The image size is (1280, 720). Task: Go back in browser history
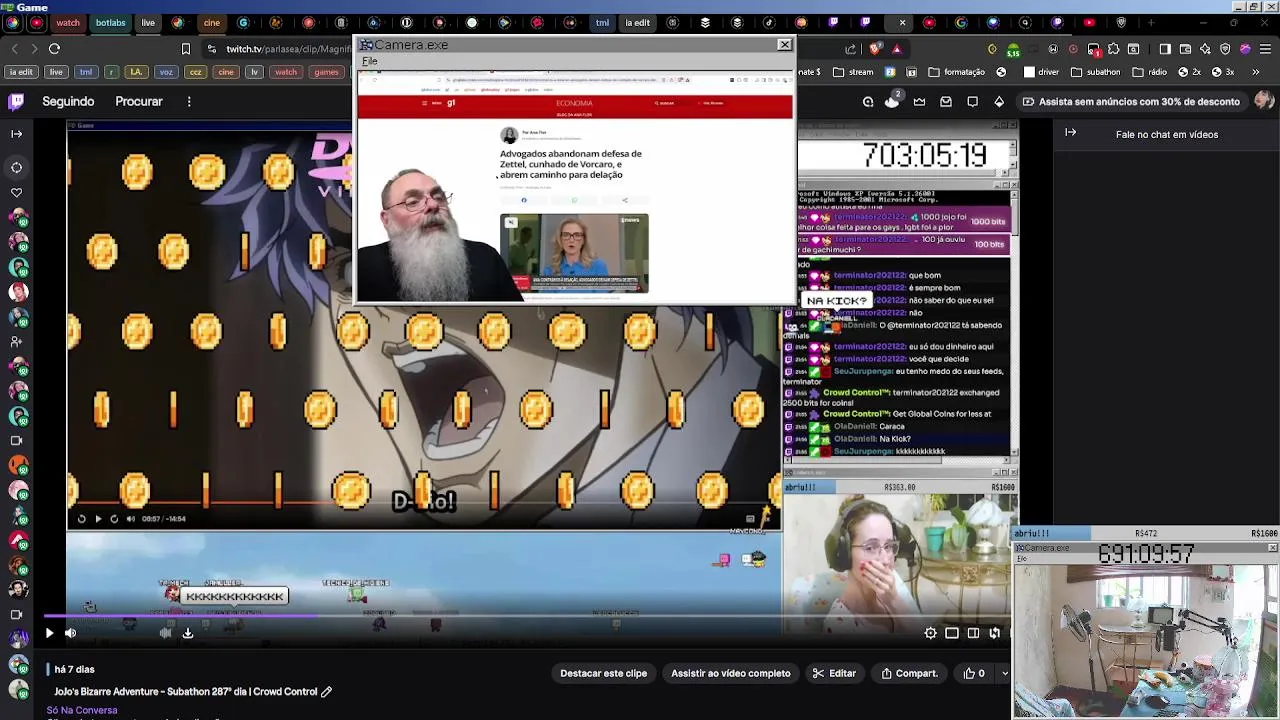pos(14,48)
